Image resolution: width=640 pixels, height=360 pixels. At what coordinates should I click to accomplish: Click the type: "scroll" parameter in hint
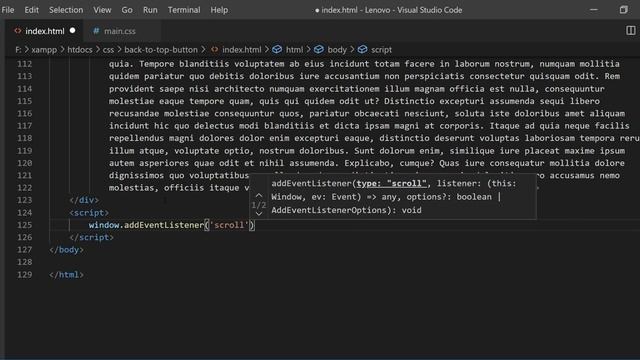[x=391, y=183]
